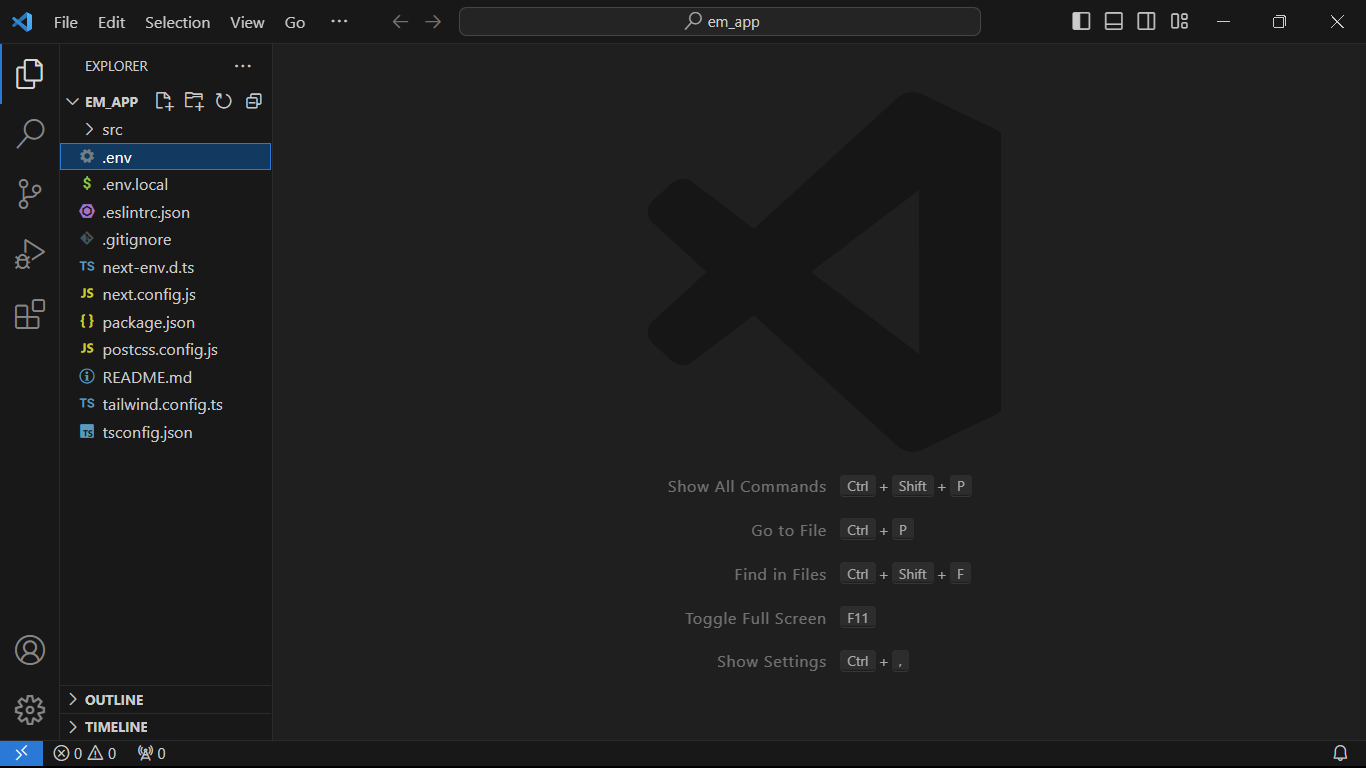Open the tailwind.config.ts file
Image resolution: width=1366 pixels, height=768 pixels.
click(165, 404)
